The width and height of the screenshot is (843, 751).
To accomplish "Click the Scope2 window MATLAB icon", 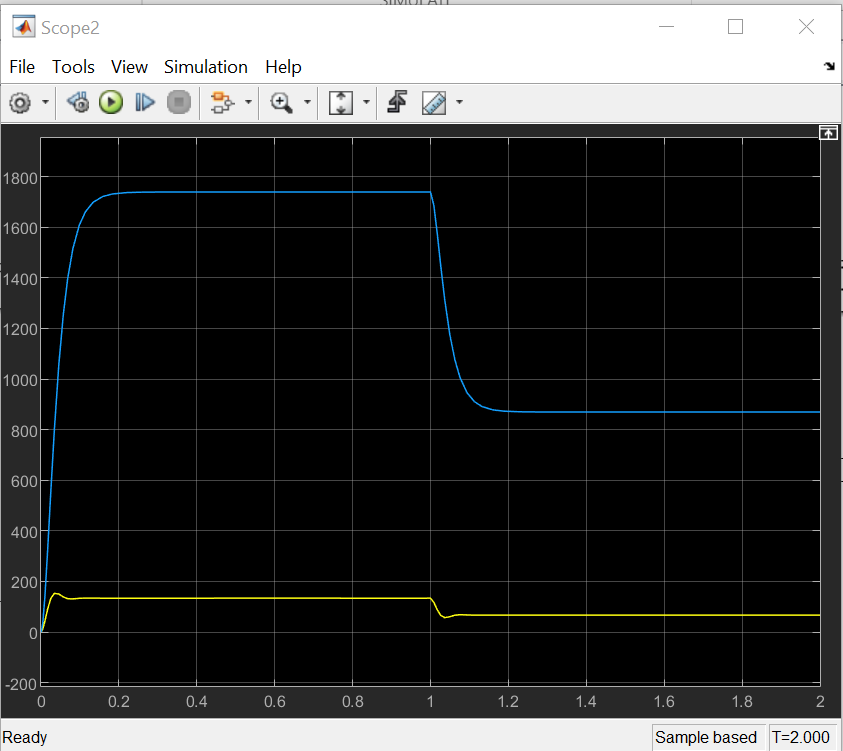I will [23, 27].
